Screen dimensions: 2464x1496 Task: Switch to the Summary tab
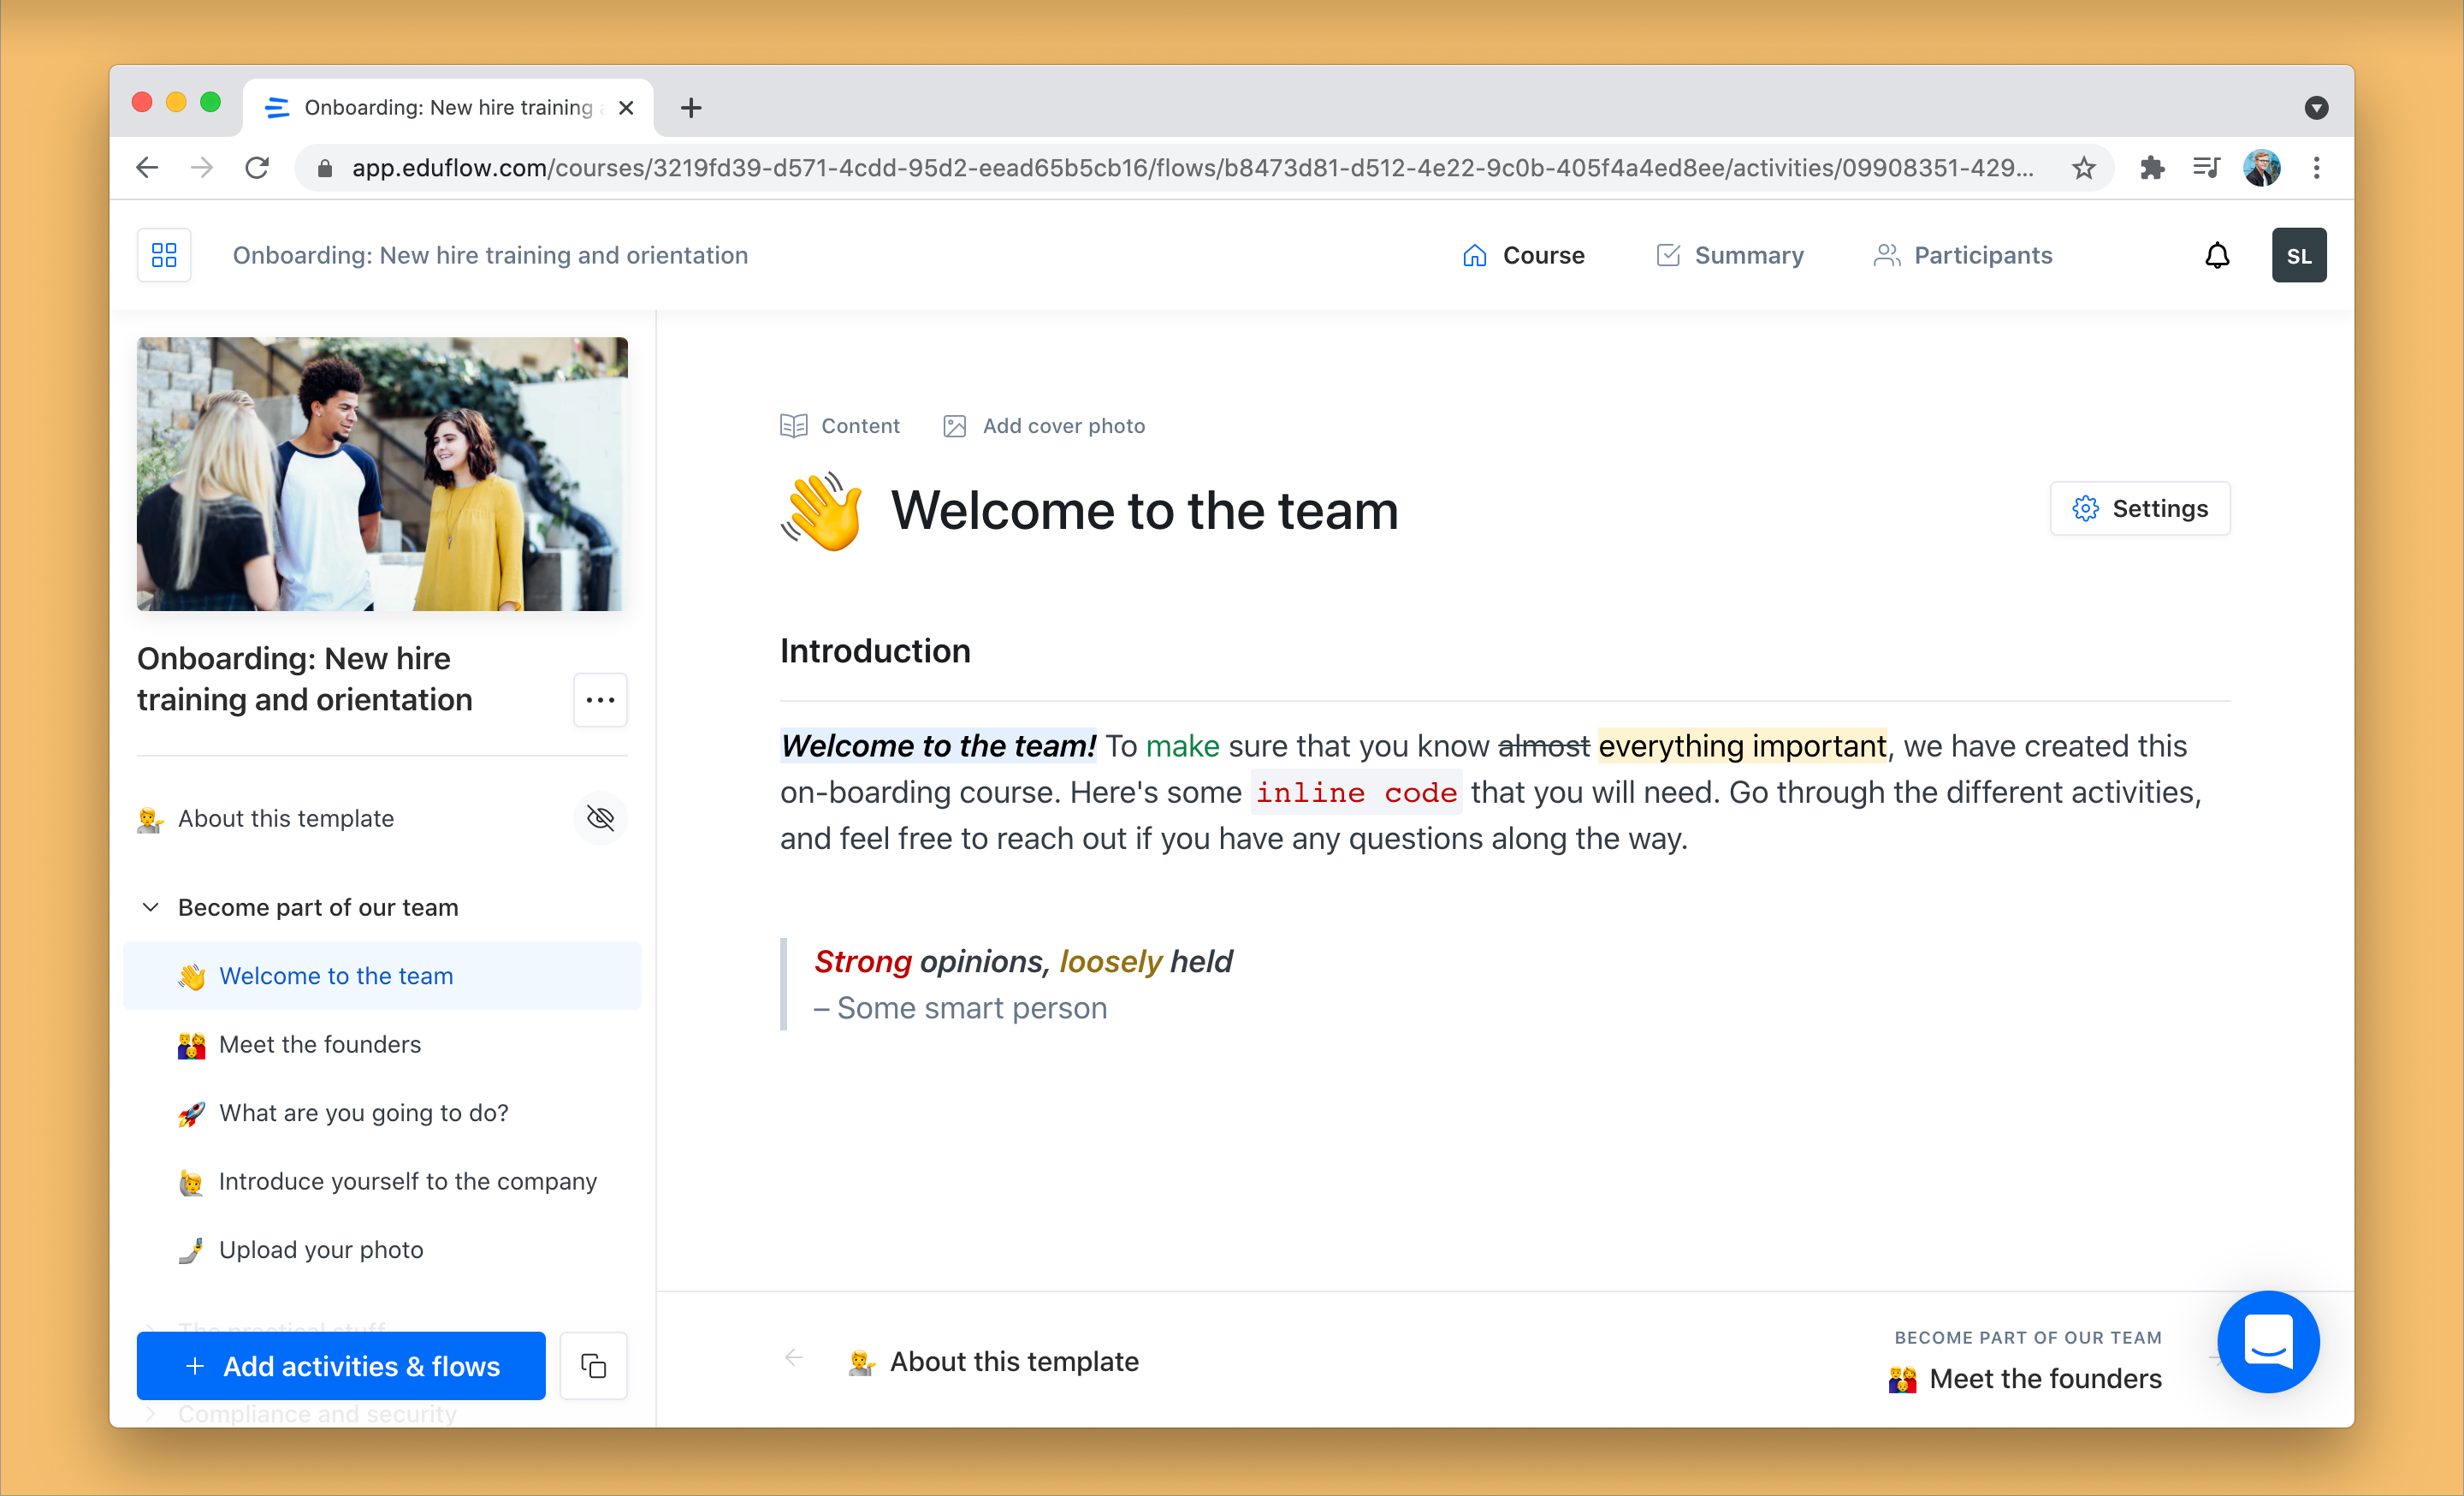pyautogui.click(x=1730, y=256)
